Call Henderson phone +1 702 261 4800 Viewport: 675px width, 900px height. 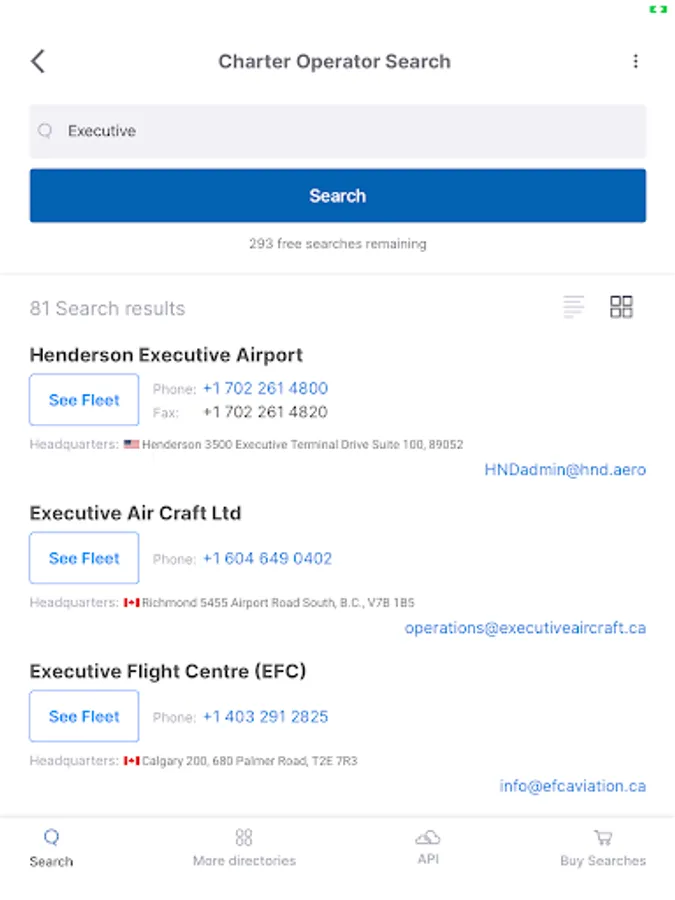click(265, 388)
